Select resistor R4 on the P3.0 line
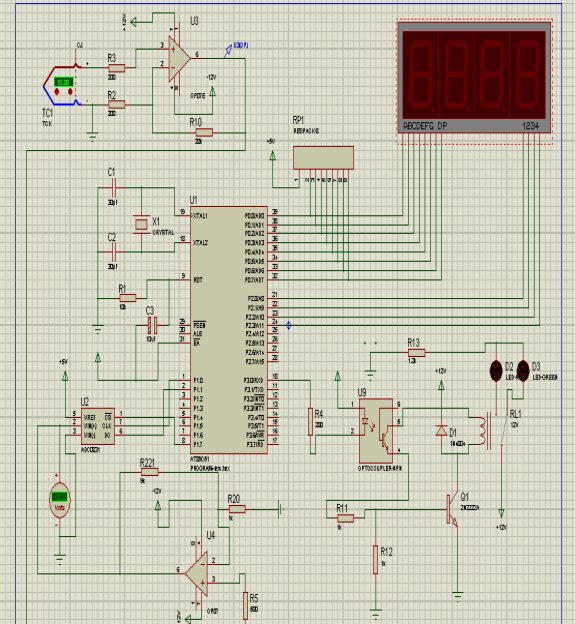This screenshot has width=575, height=624. (311, 422)
